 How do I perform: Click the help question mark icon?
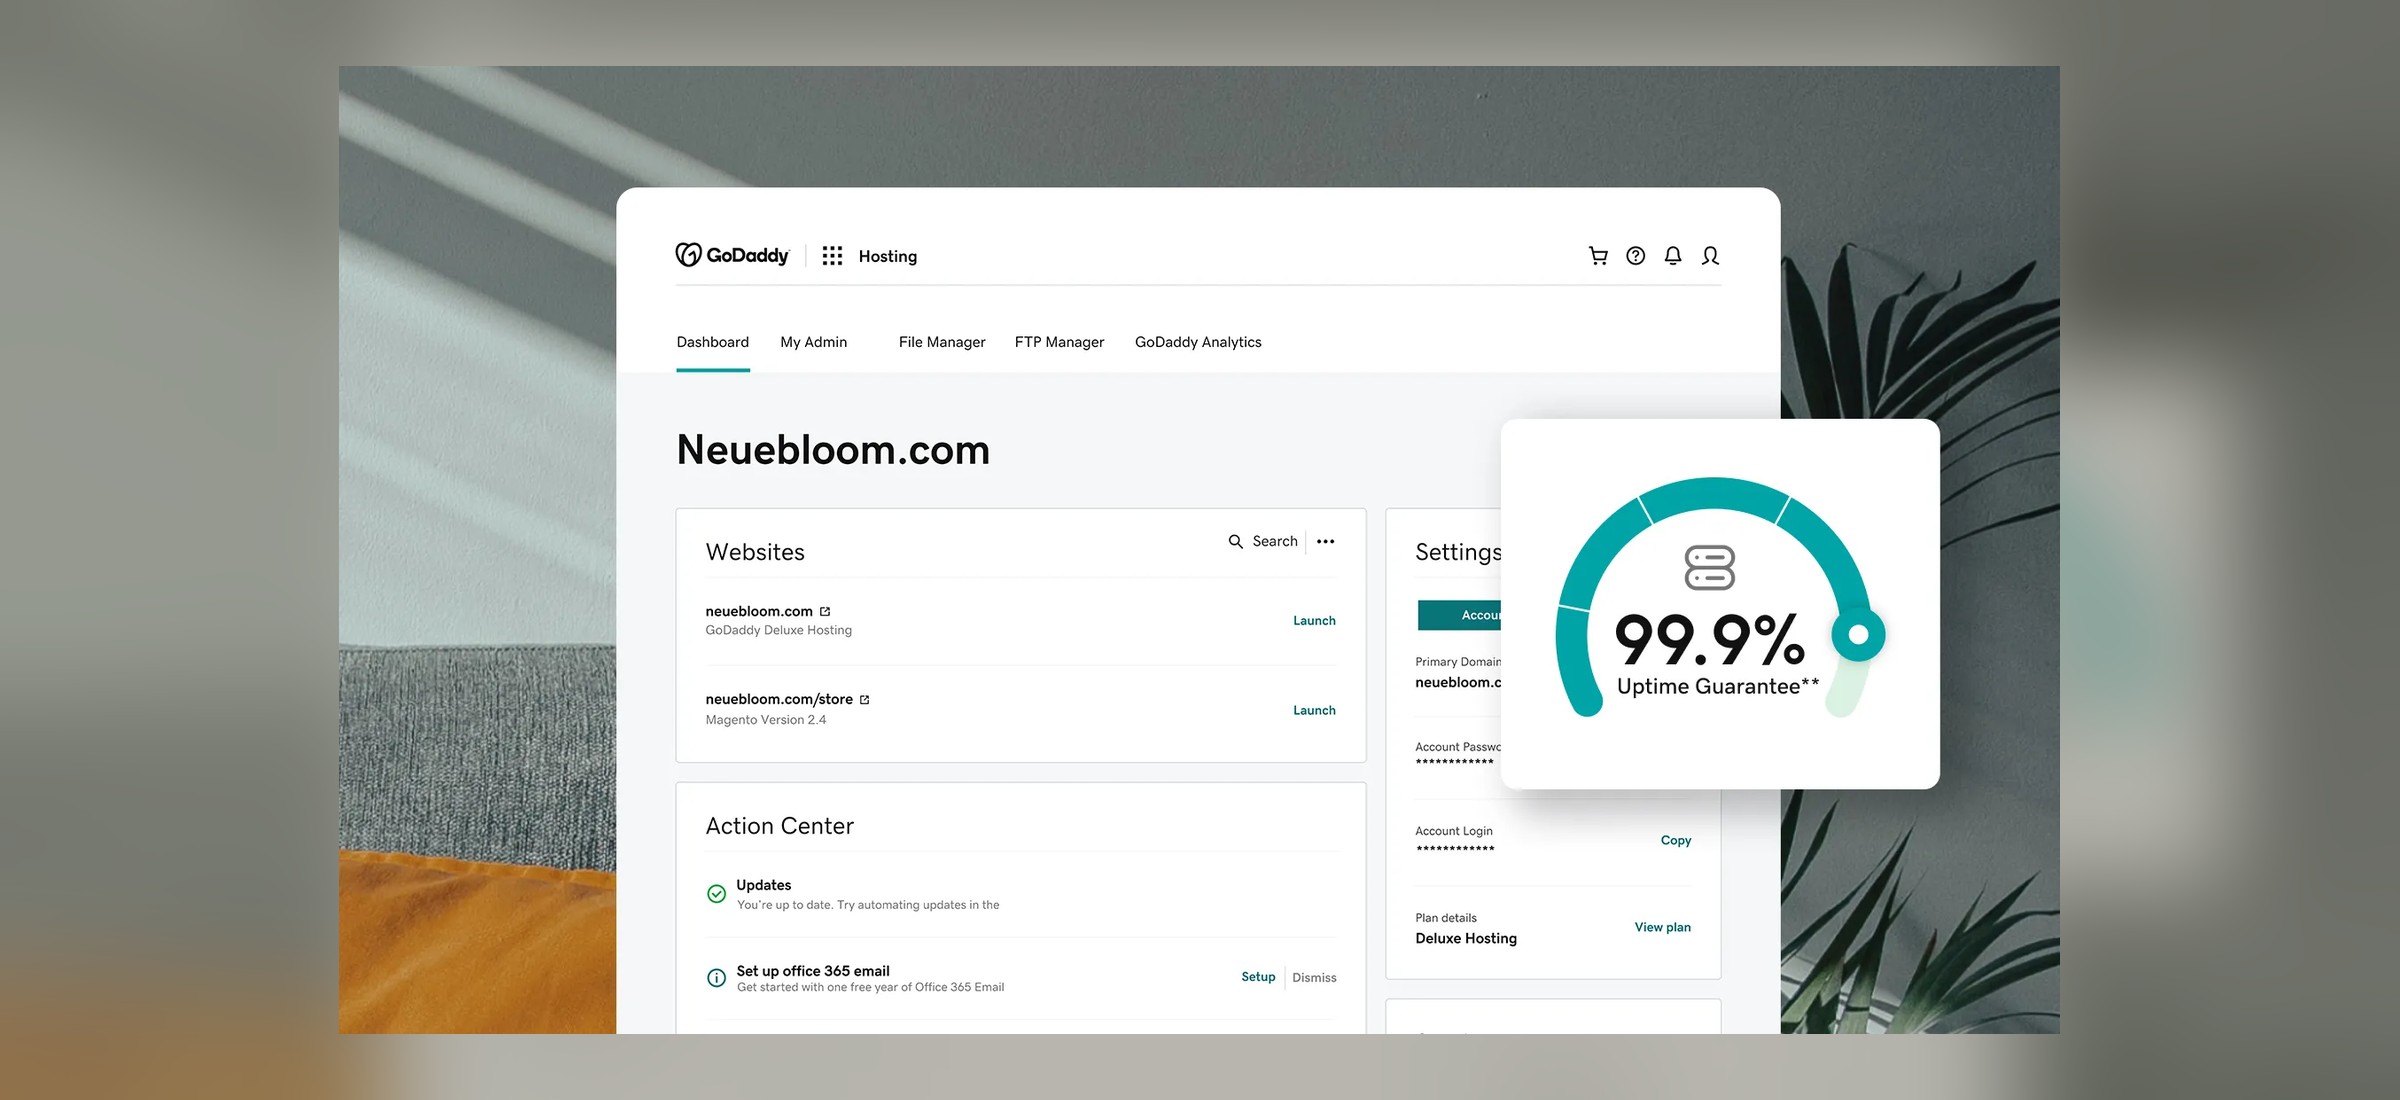1636,256
